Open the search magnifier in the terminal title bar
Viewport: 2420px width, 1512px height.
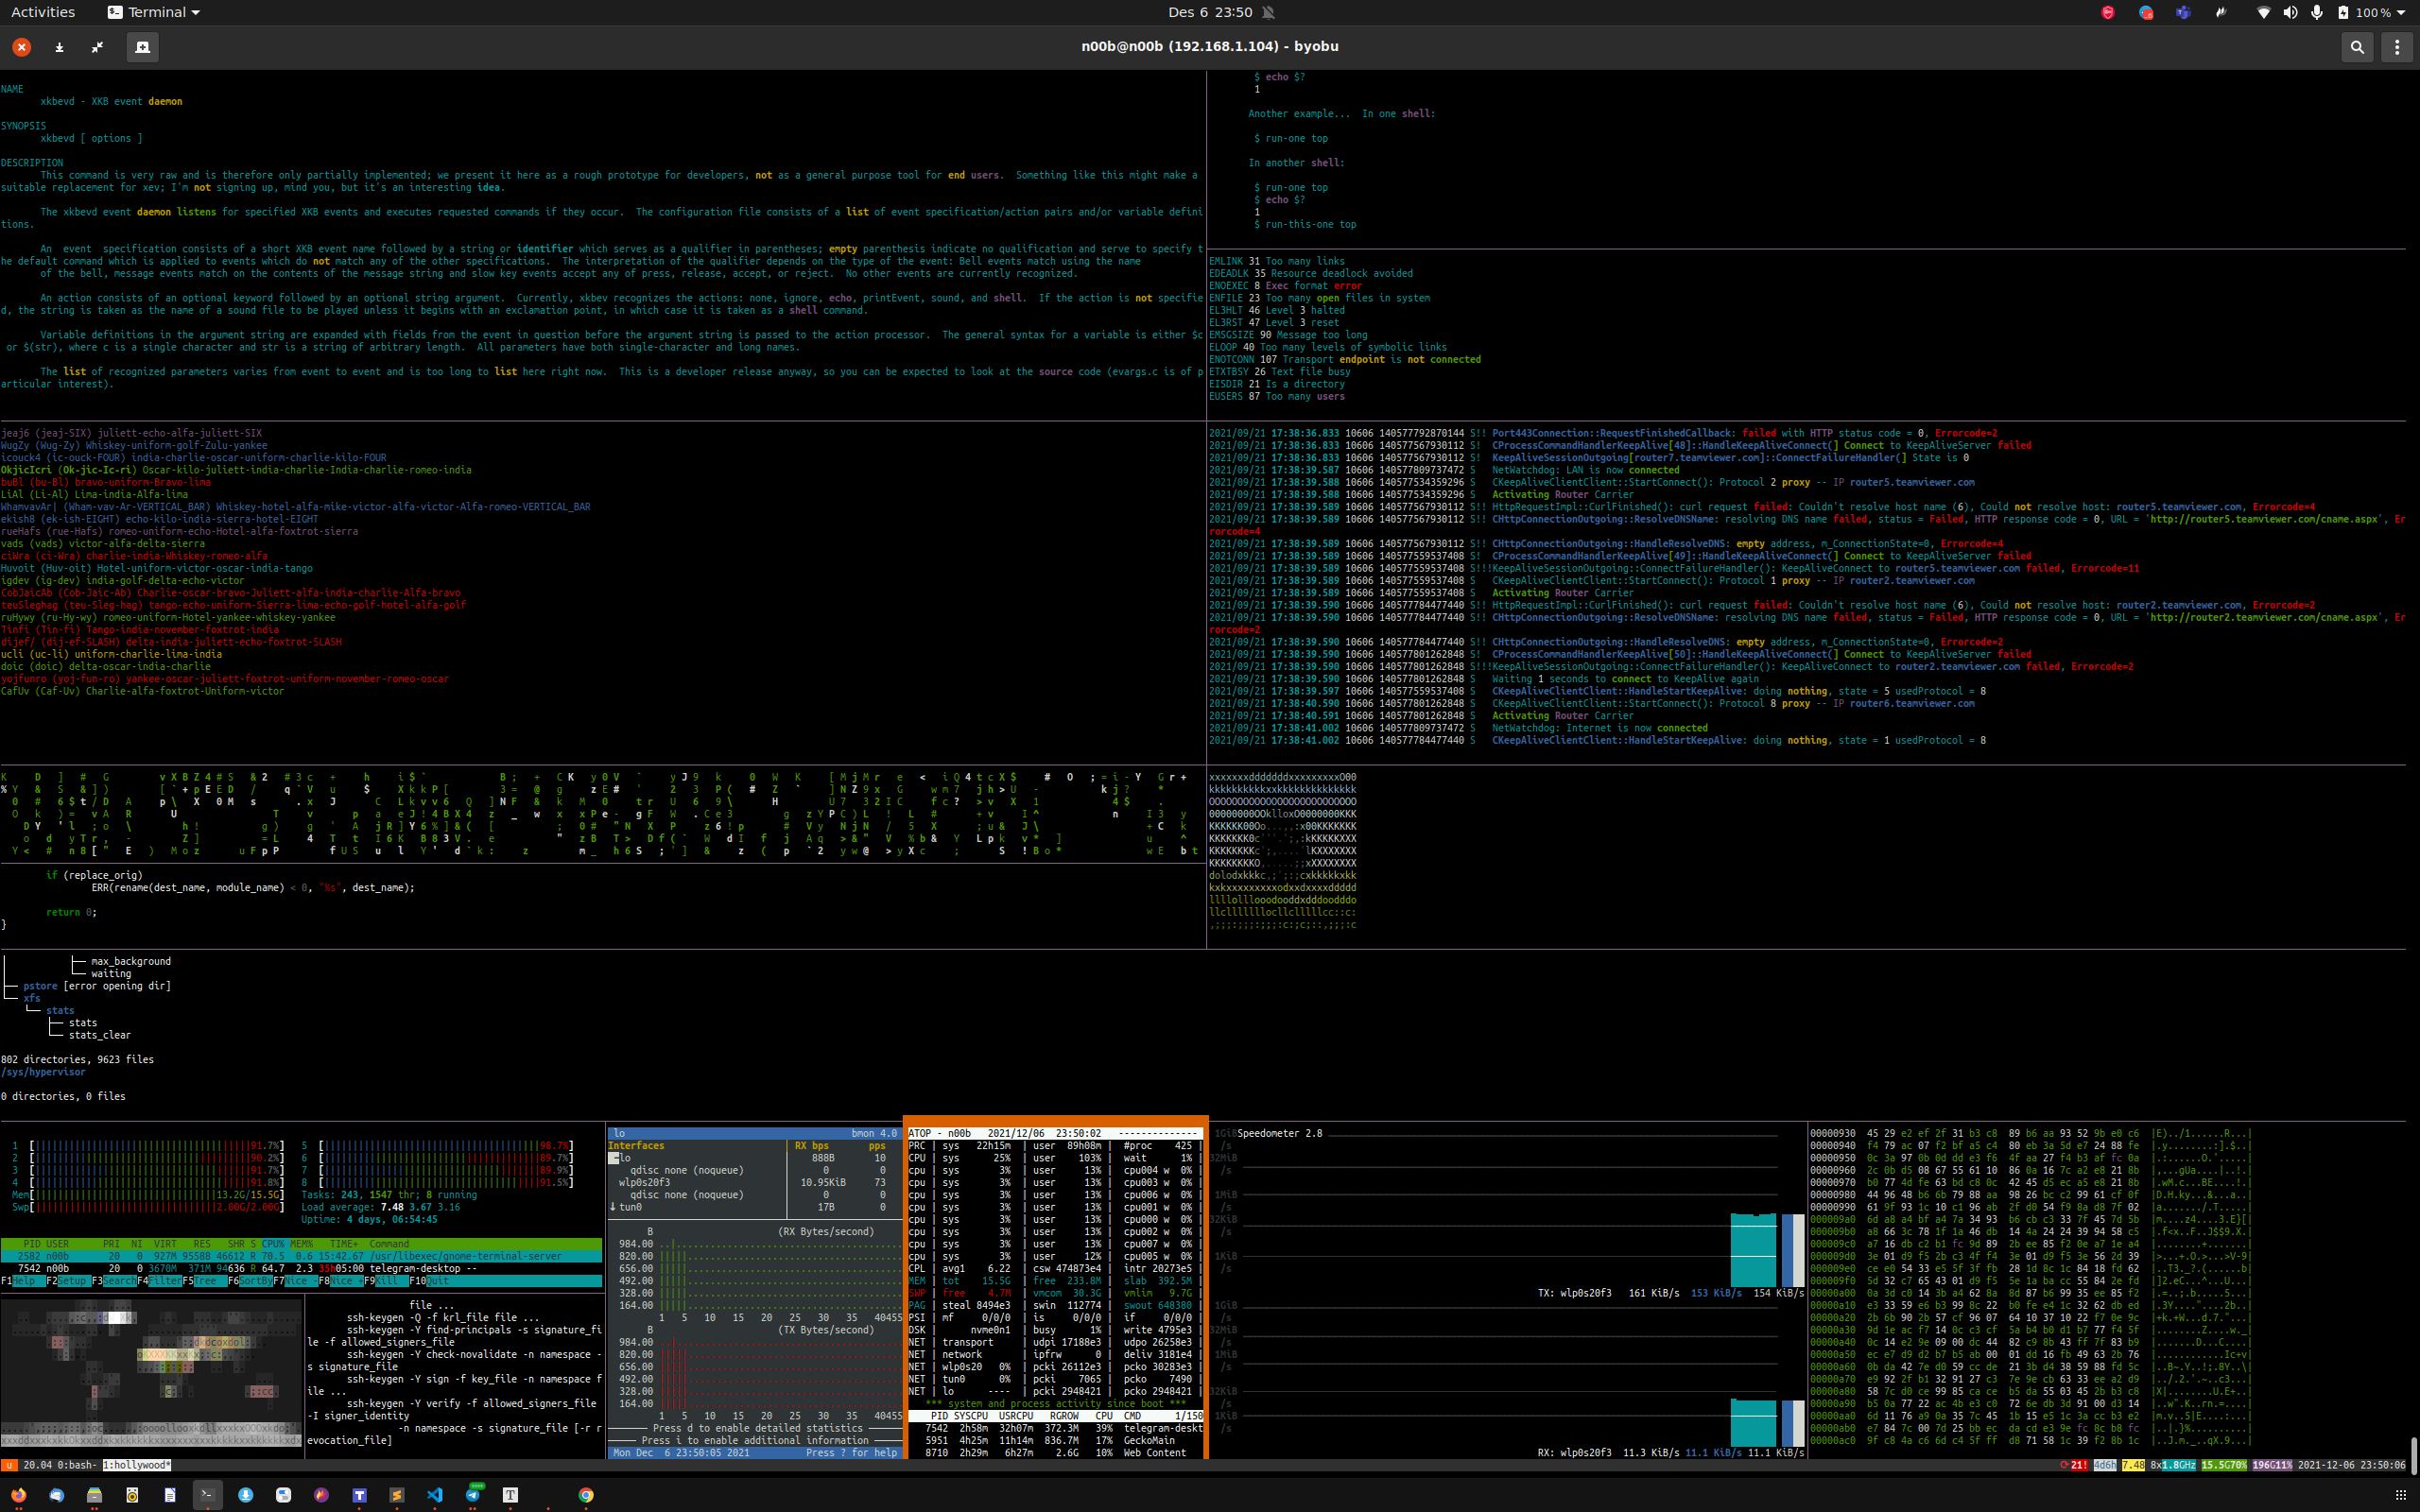pyautogui.click(x=2357, y=47)
